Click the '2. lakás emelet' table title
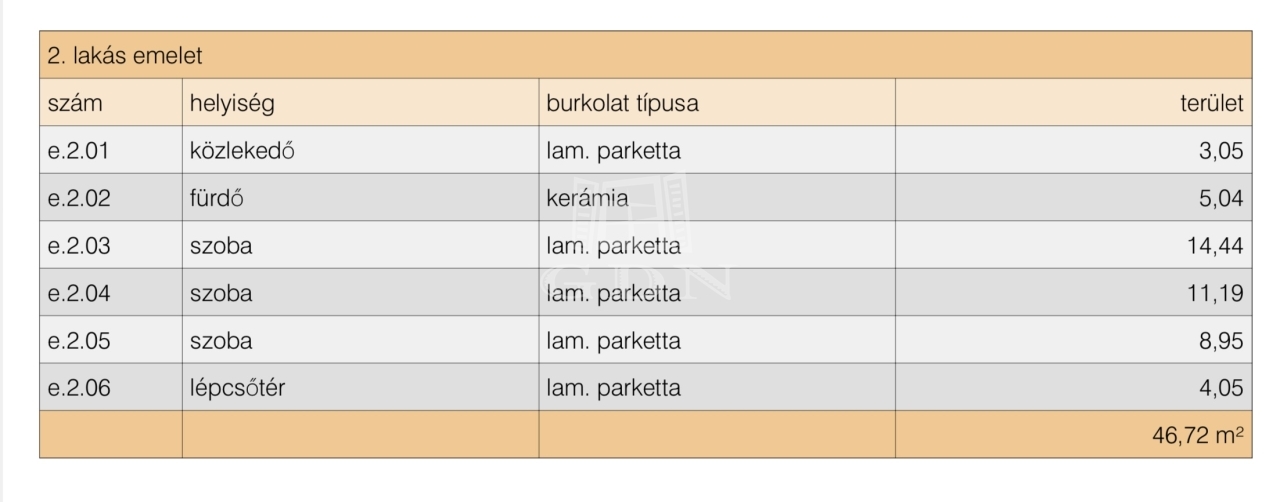 coord(124,56)
